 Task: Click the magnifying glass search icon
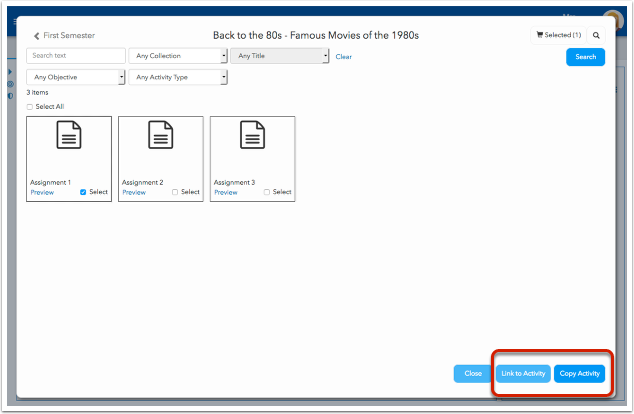[x=596, y=35]
